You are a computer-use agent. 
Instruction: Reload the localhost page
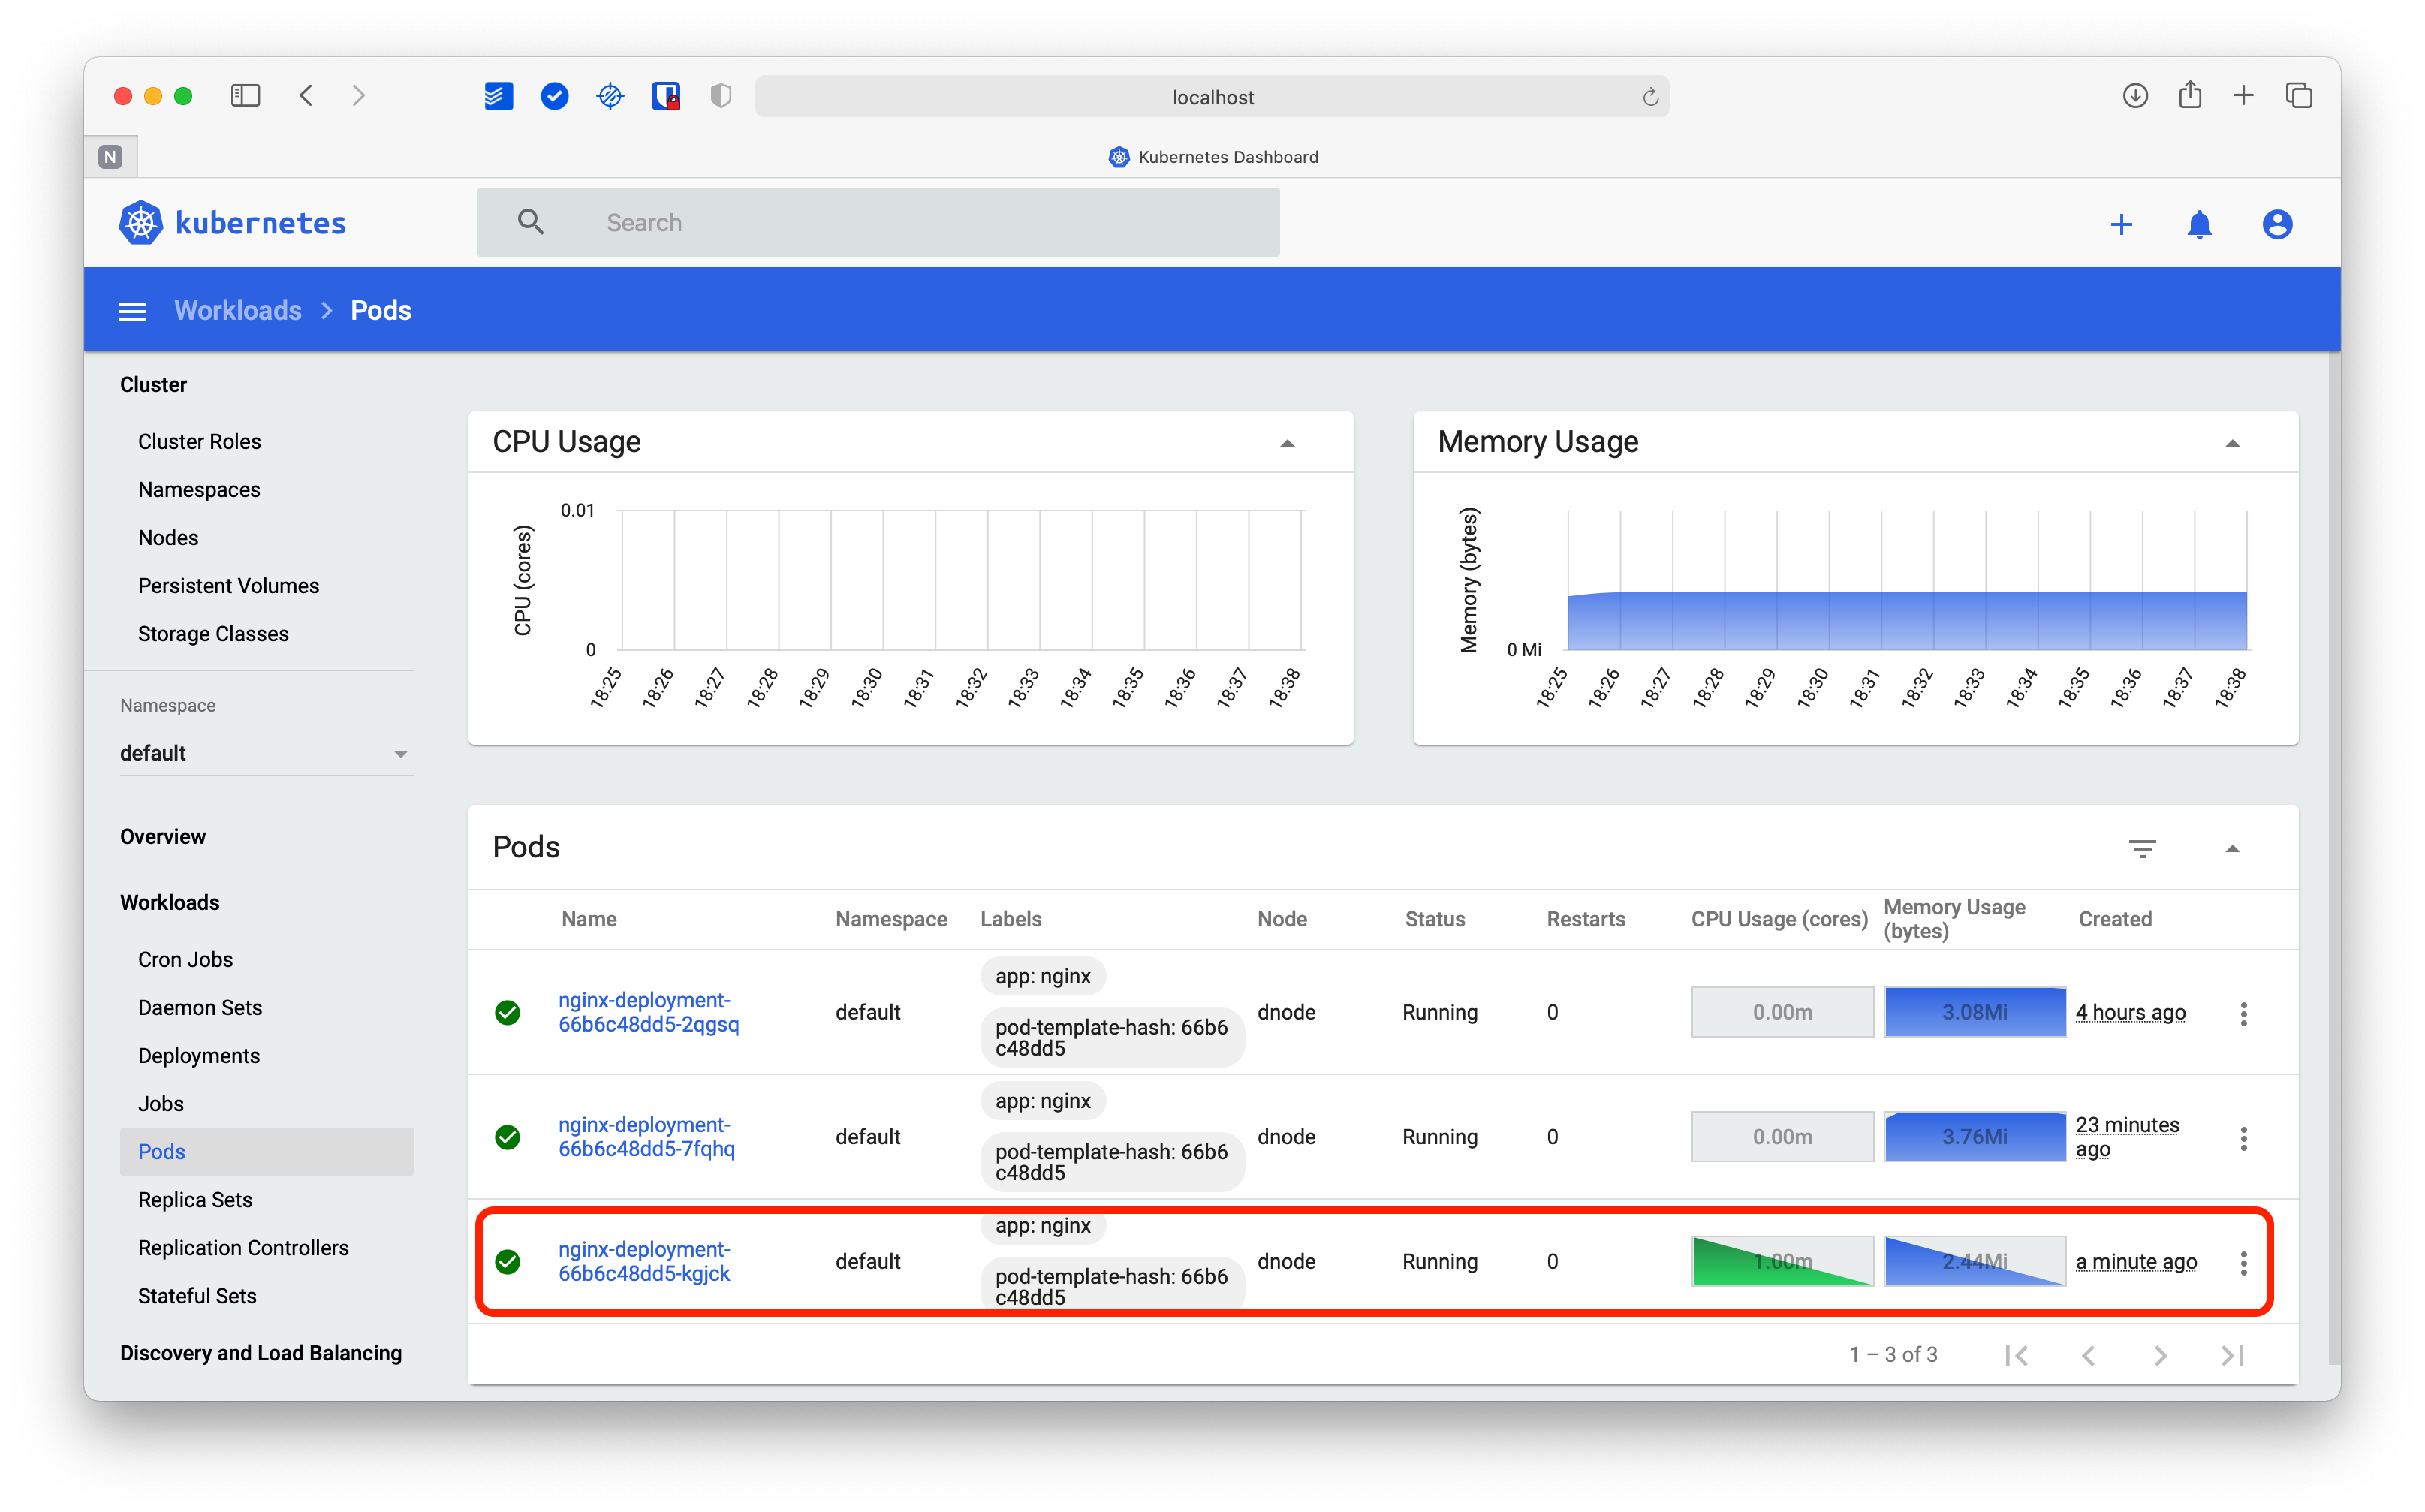coord(1650,97)
